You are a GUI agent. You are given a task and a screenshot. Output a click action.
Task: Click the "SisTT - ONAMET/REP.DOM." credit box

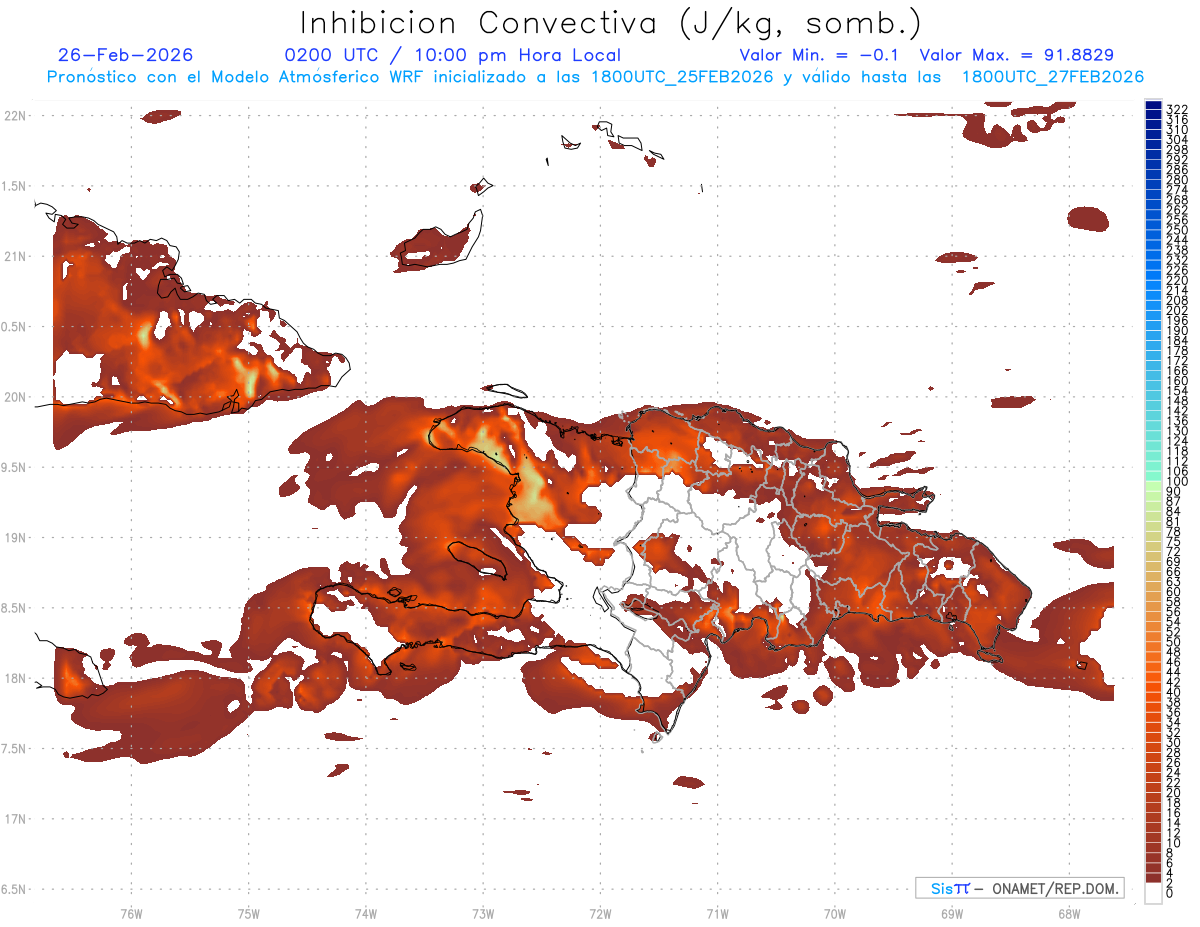point(1019,888)
